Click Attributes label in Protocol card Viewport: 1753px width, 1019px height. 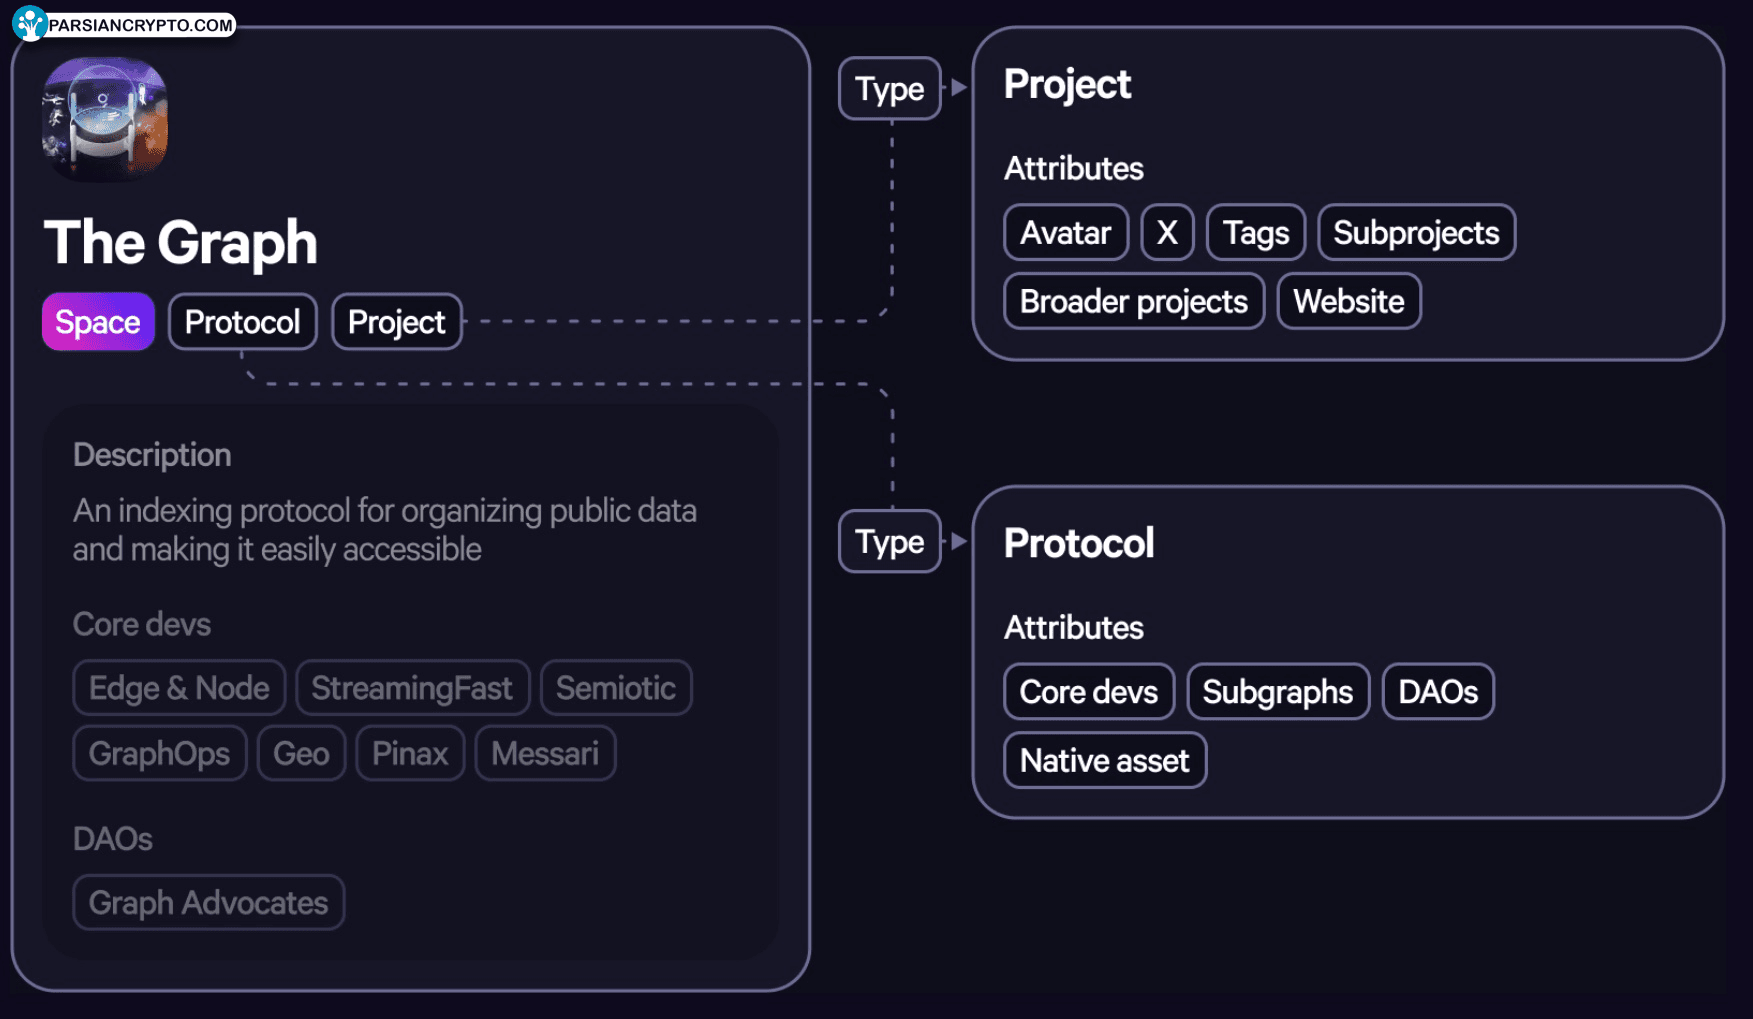[1074, 628]
